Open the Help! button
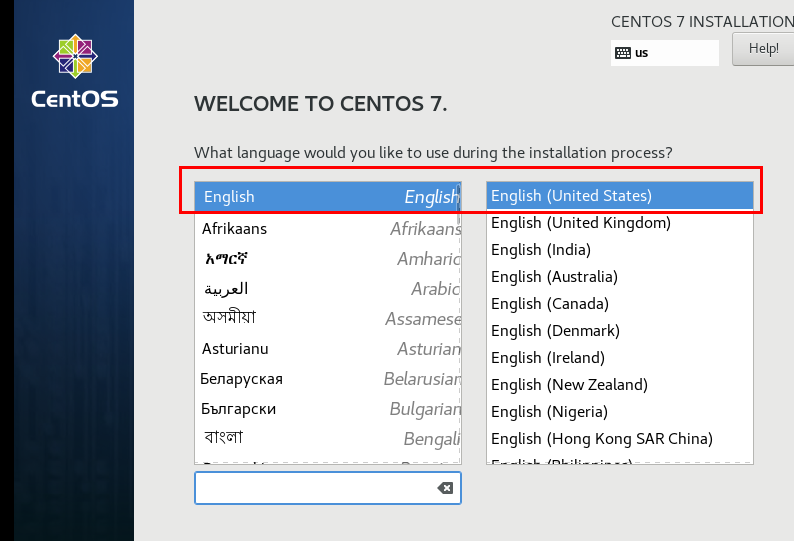The image size is (794, 541). coord(763,49)
